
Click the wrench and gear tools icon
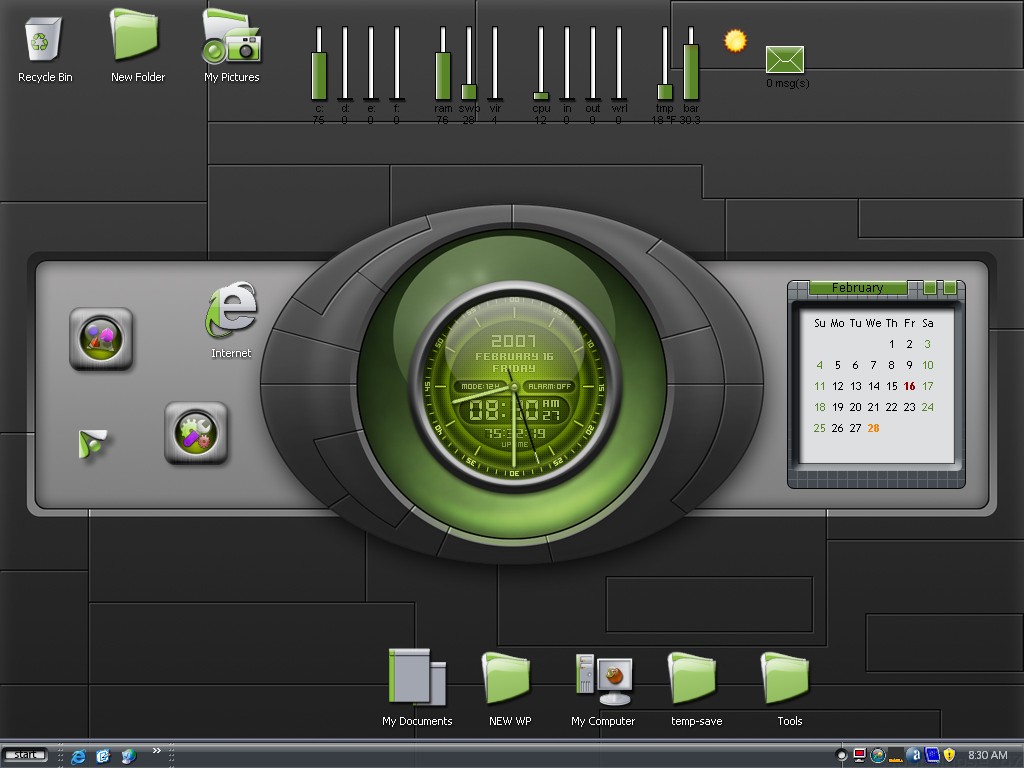[x=196, y=432]
